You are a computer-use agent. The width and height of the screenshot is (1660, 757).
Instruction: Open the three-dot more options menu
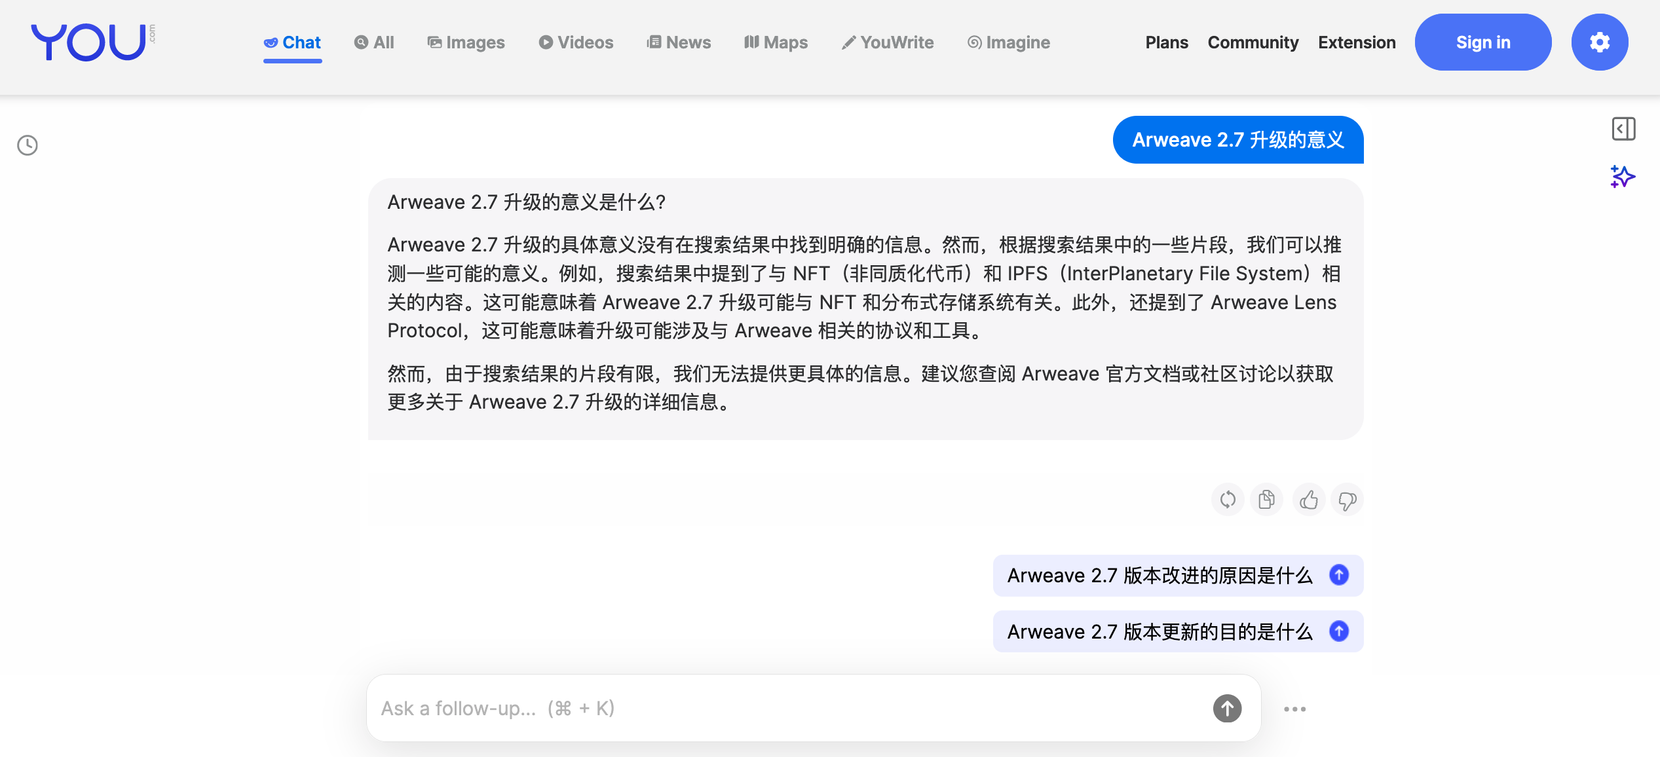pyautogui.click(x=1295, y=709)
